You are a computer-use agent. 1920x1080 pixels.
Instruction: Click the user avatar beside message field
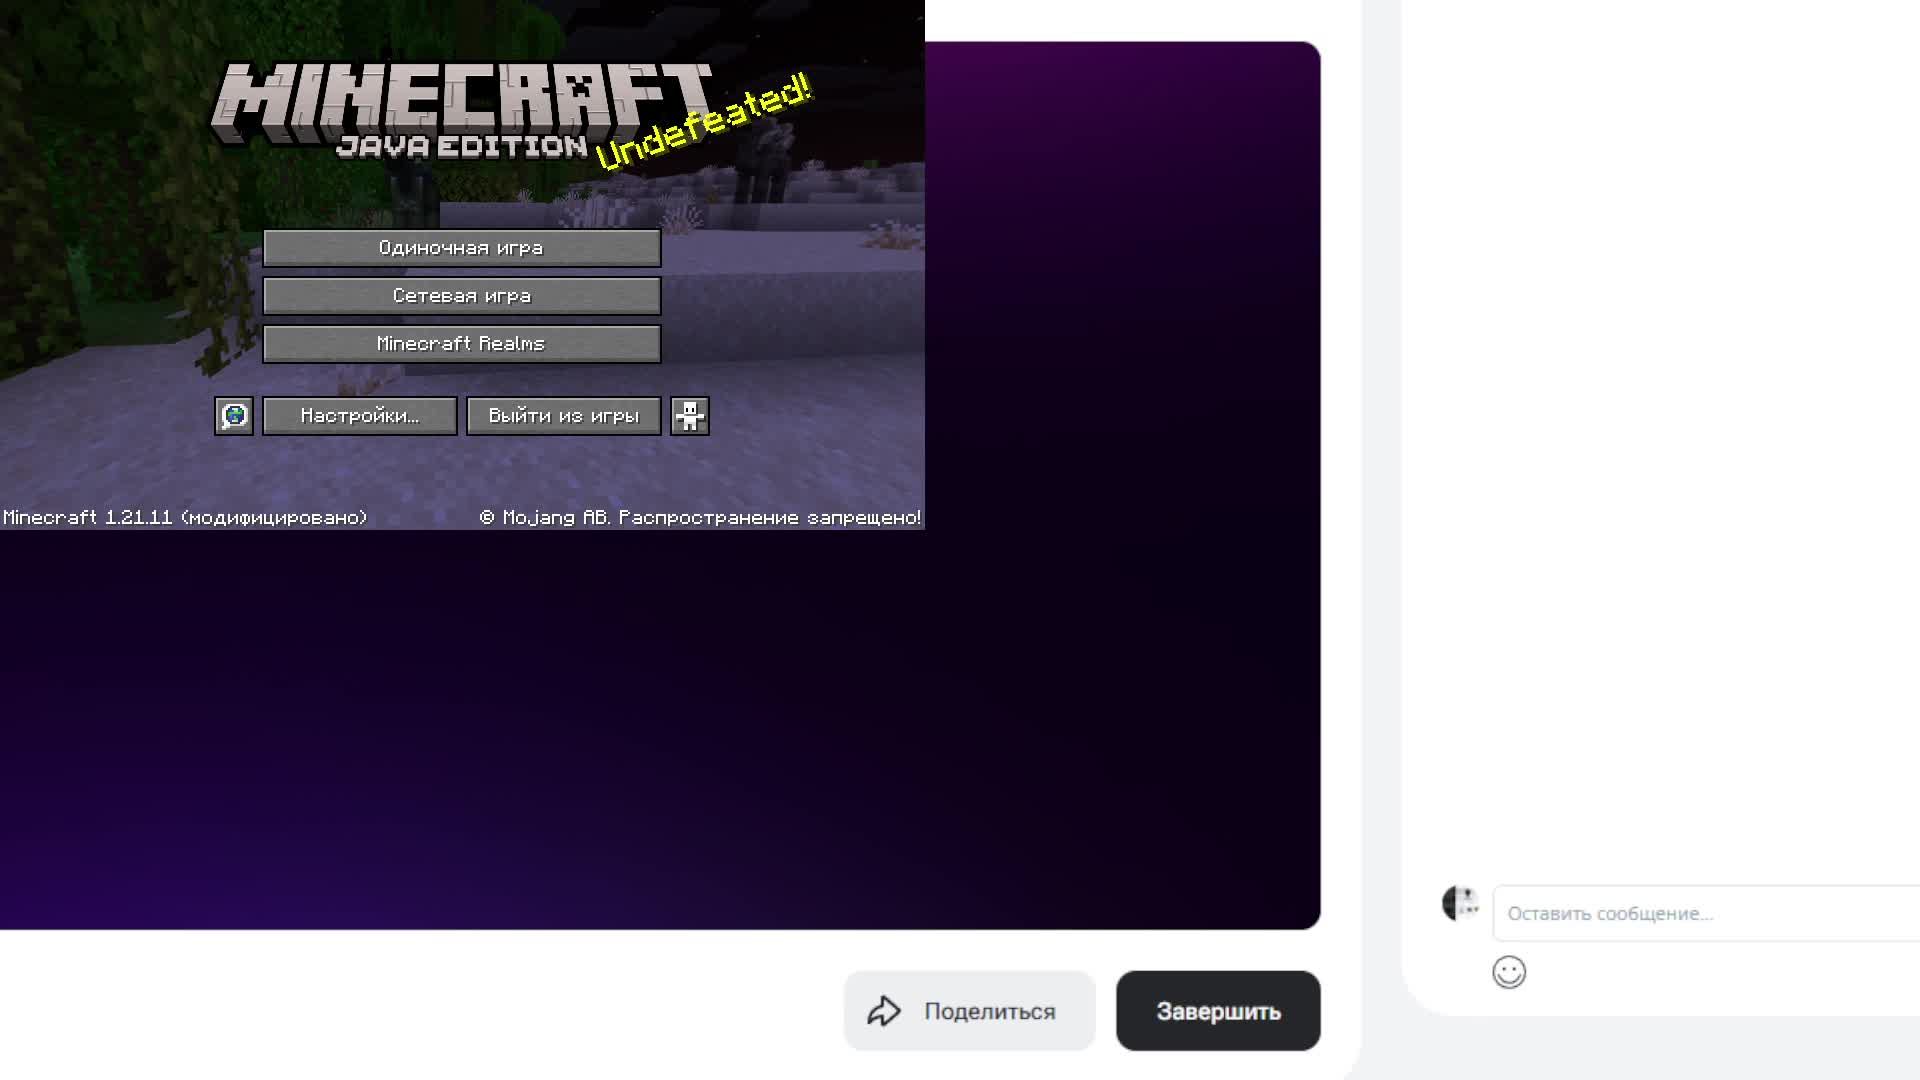[x=1460, y=903]
